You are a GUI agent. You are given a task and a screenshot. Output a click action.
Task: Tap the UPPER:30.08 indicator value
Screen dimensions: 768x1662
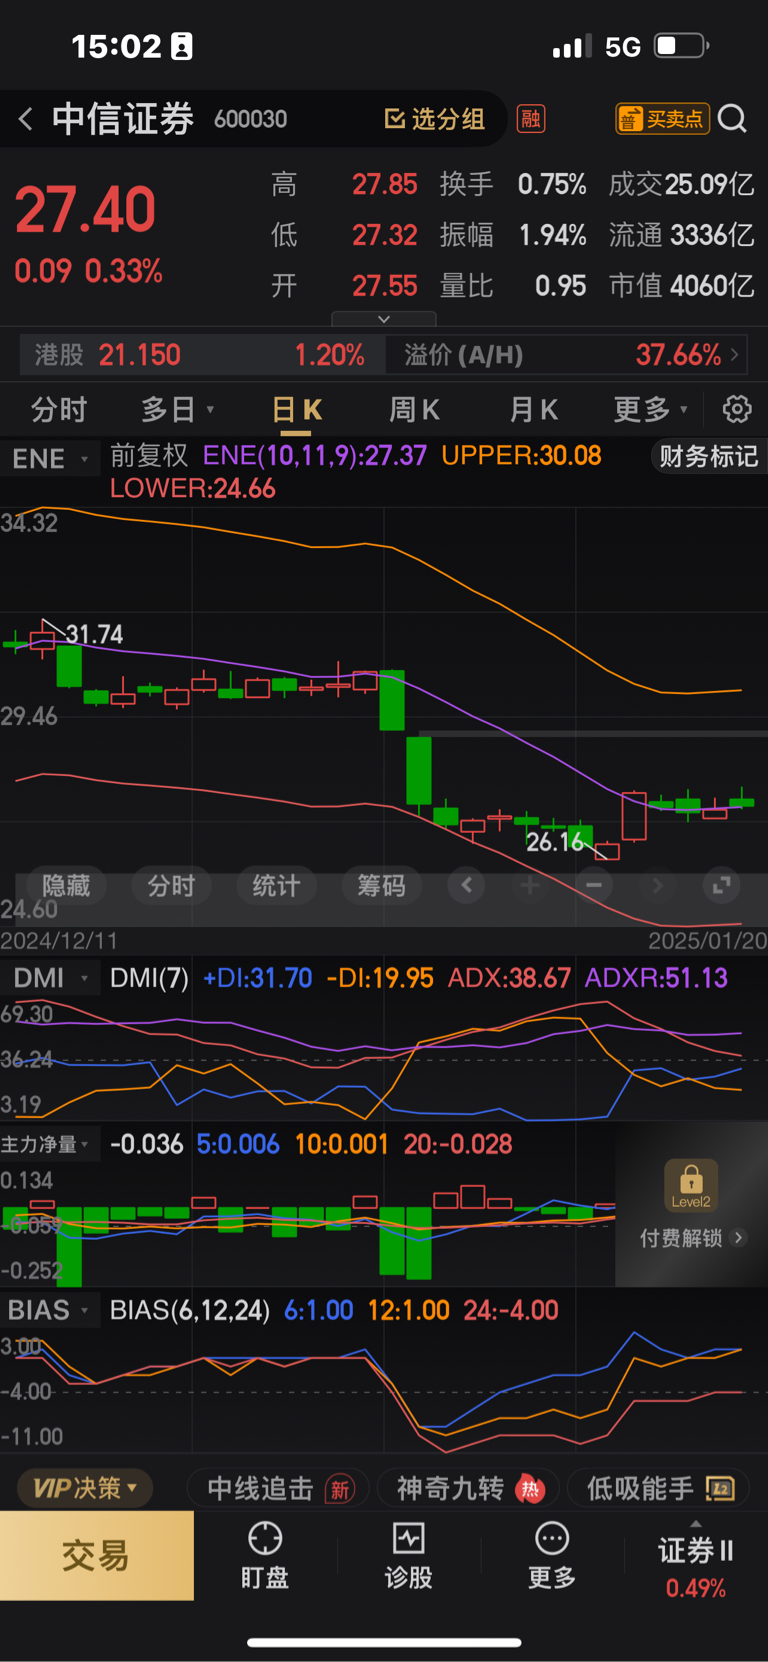pyautogui.click(x=521, y=456)
